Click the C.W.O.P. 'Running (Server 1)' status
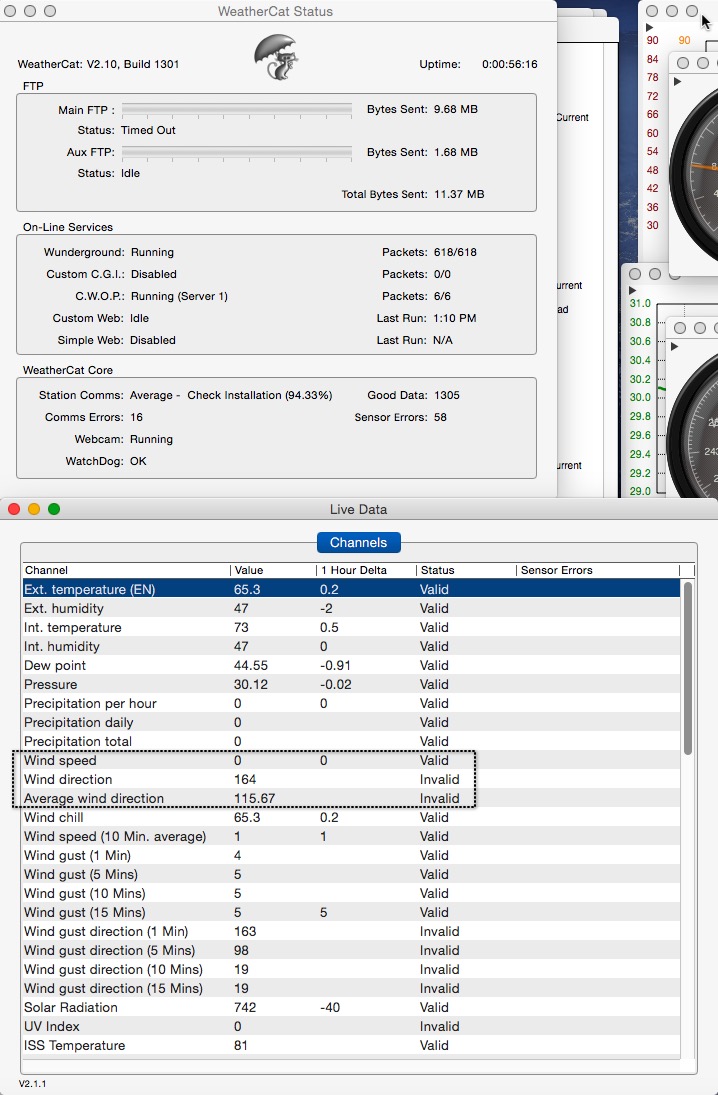The height and width of the screenshot is (1095, 718). point(180,296)
